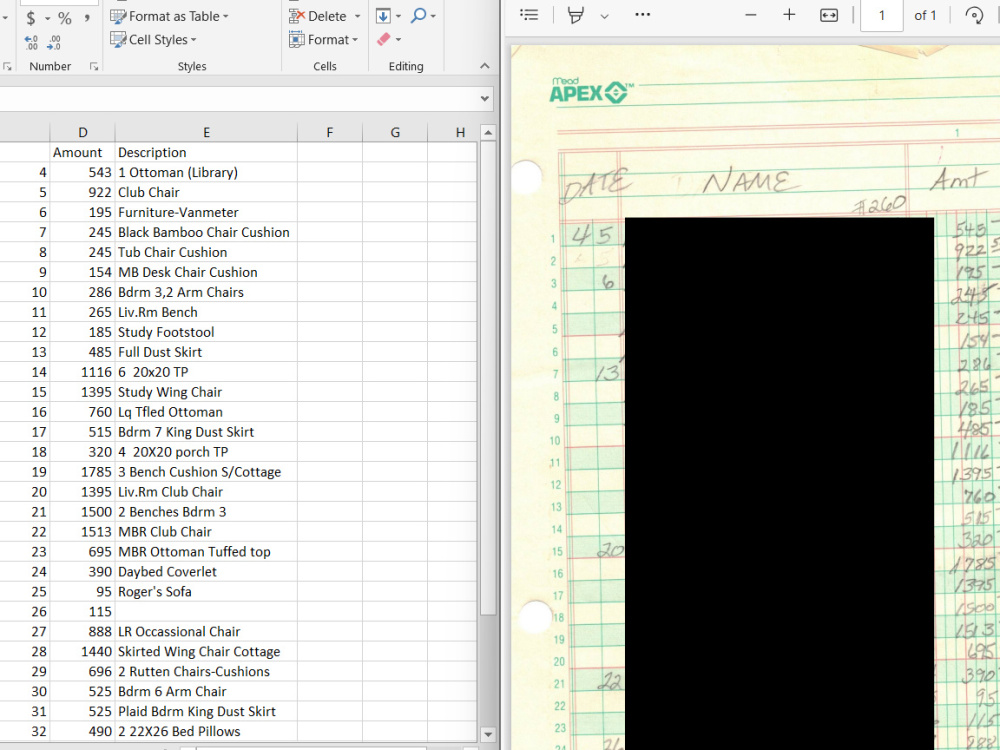This screenshot has width=1000, height=750.
Task: Click the Fill down icon
Action: coord(383,15)
